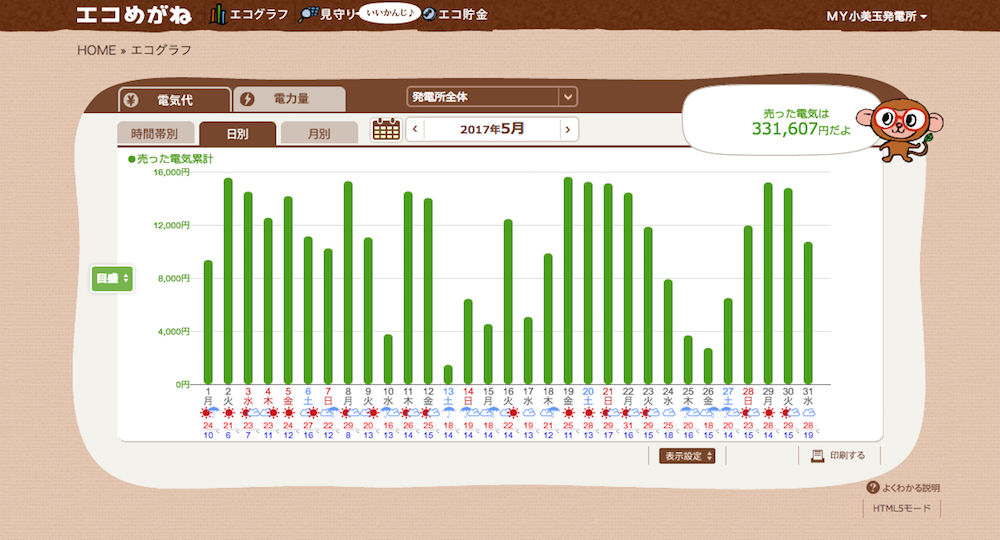This screenshot has height=540, width=1000.
Task: Select the 月別 tab
Action: tap(319, 133)
